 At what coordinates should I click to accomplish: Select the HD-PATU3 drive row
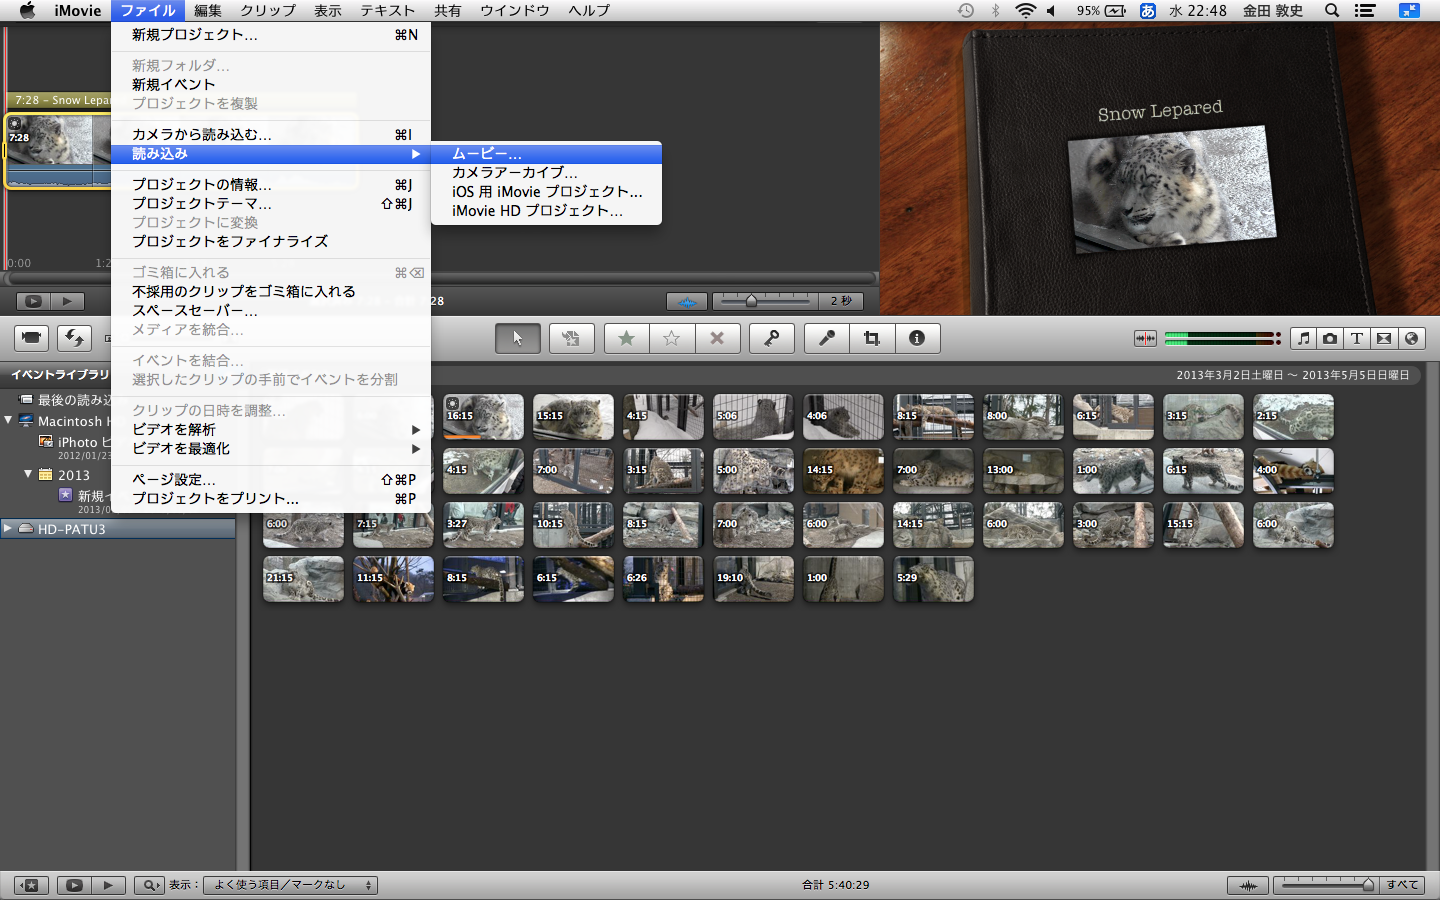(118, 529)
